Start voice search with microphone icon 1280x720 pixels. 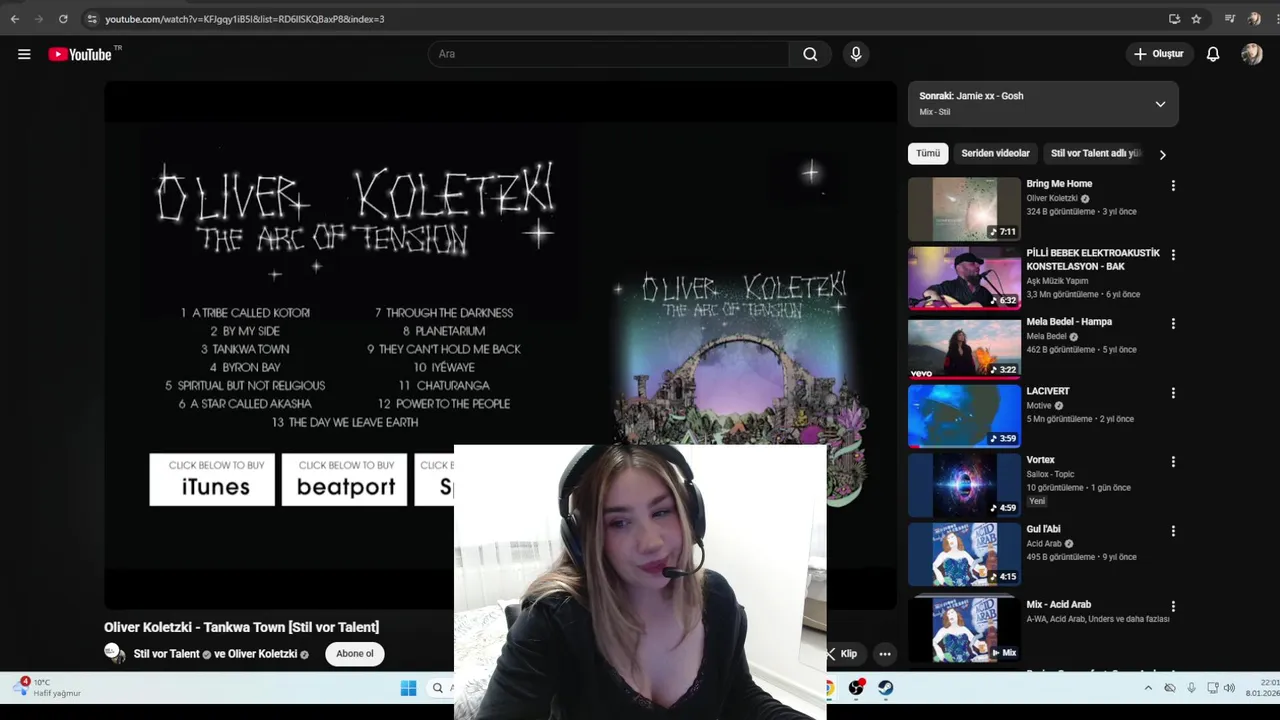(856, 54)
